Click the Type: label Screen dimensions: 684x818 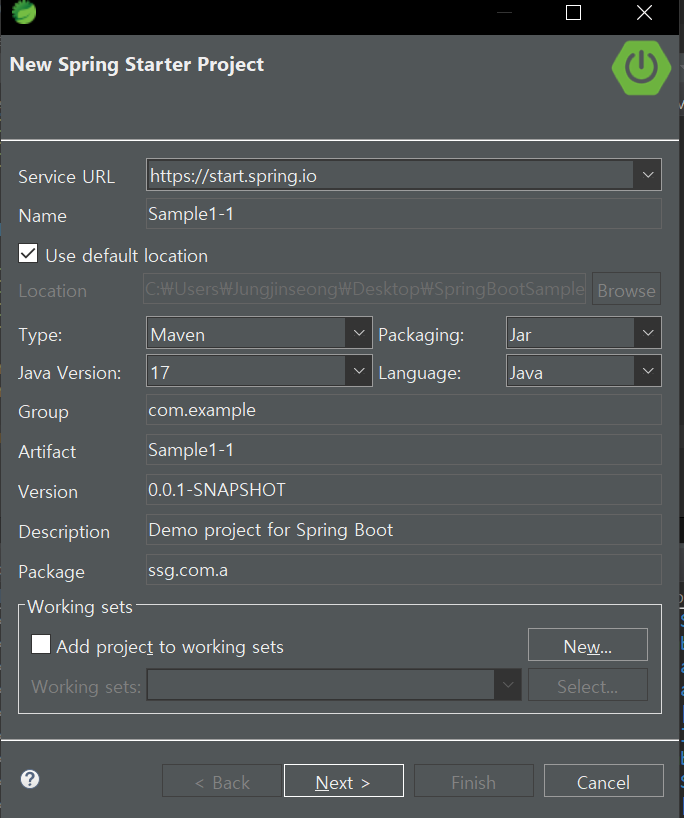pos(40,335)
